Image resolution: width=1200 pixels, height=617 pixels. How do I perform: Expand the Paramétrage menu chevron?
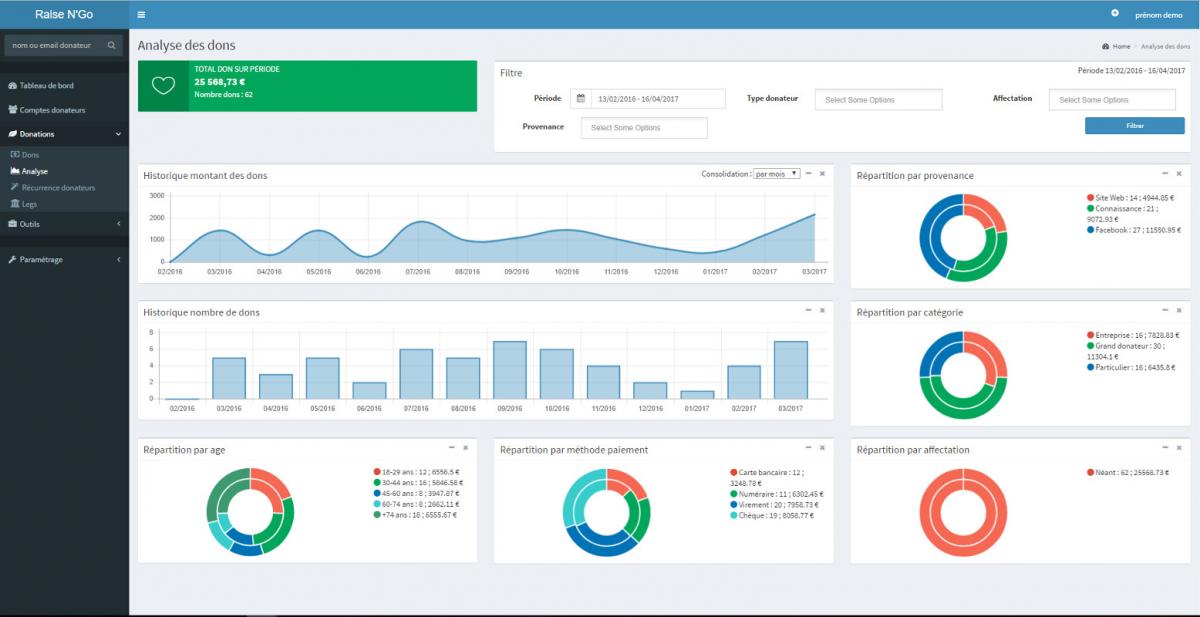pyautogui.click(x=118, y=260)
